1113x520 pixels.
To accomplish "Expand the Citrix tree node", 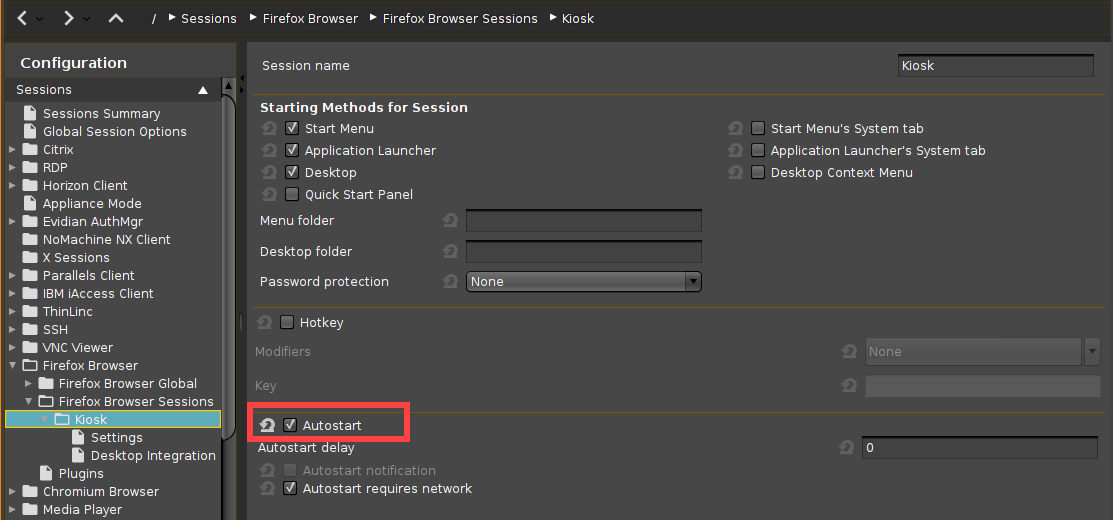I will click(12, 150).
